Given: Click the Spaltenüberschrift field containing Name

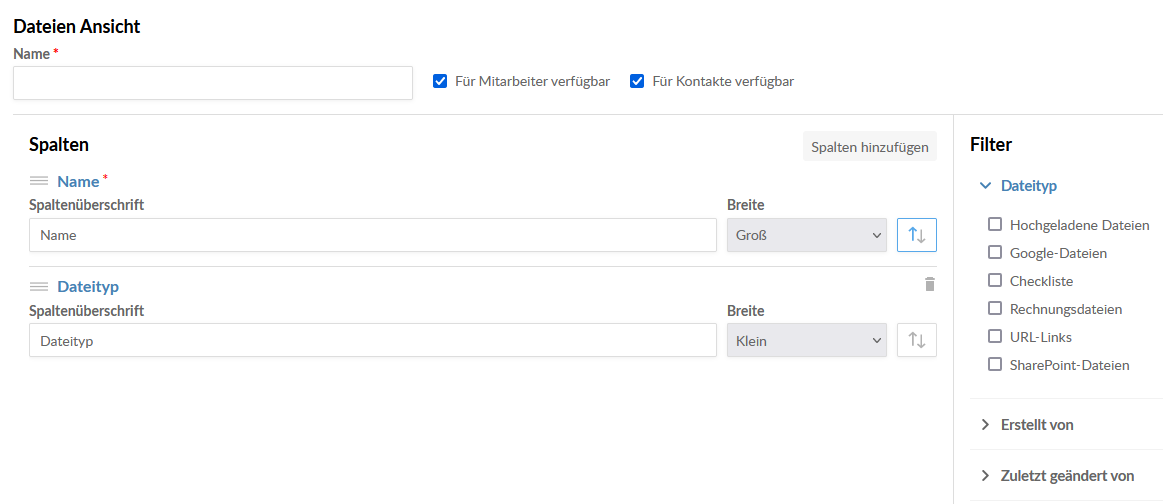Looking at the screenshot, I should pyautogui.click(x=373, y=235).
